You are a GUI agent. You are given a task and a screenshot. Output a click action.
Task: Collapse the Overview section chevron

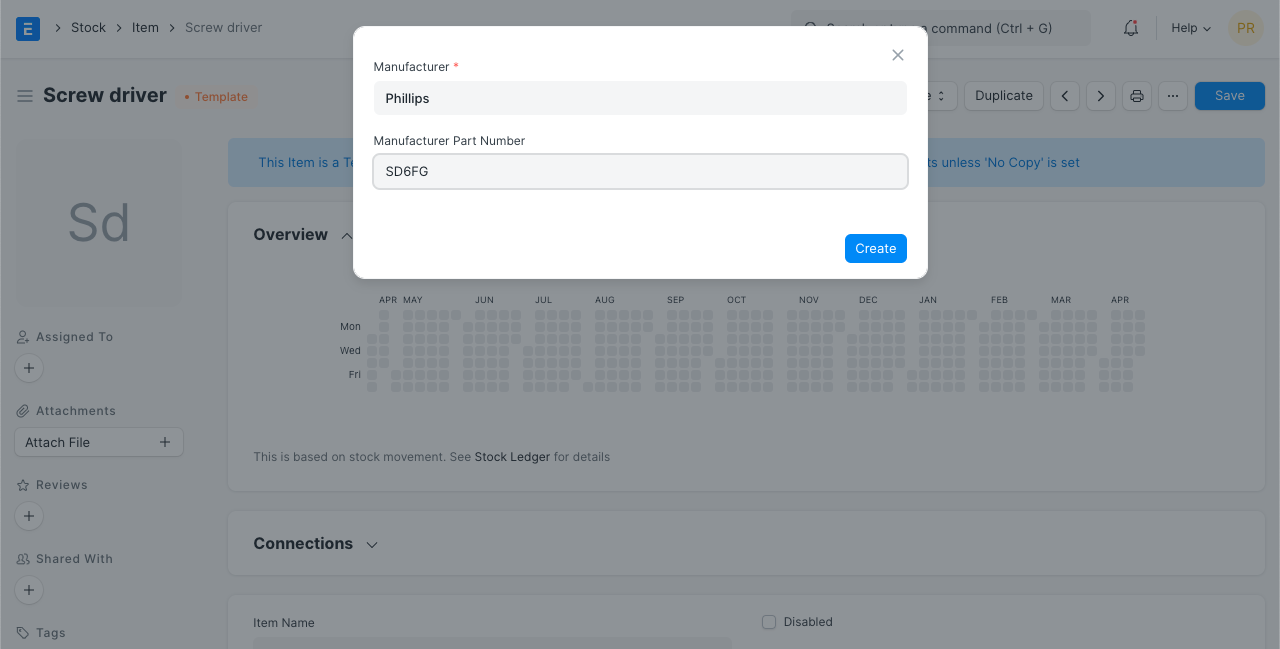[x=346, y=236]
